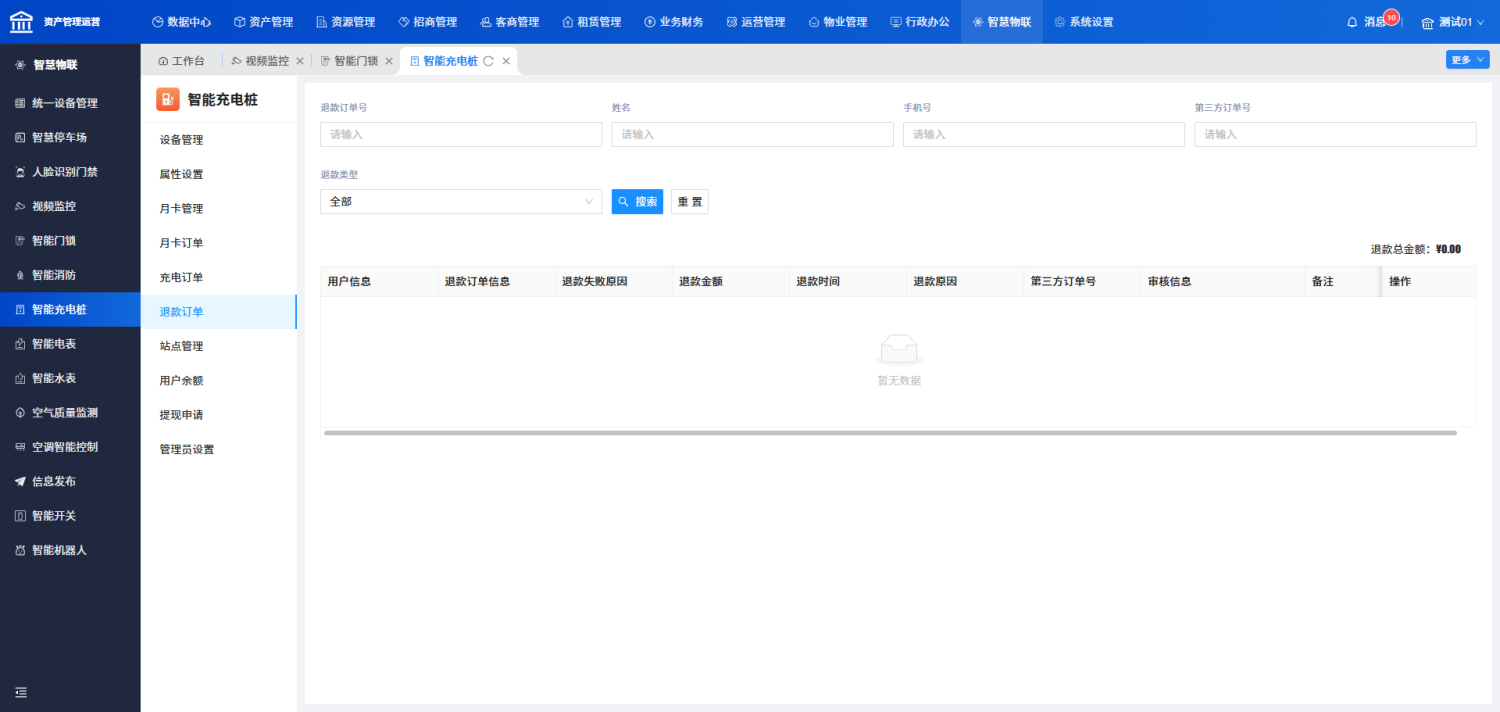Viewport: 1500px width, 712px height.
Task: Open 信息发布 in sidebar
Action: coord(70,481)
